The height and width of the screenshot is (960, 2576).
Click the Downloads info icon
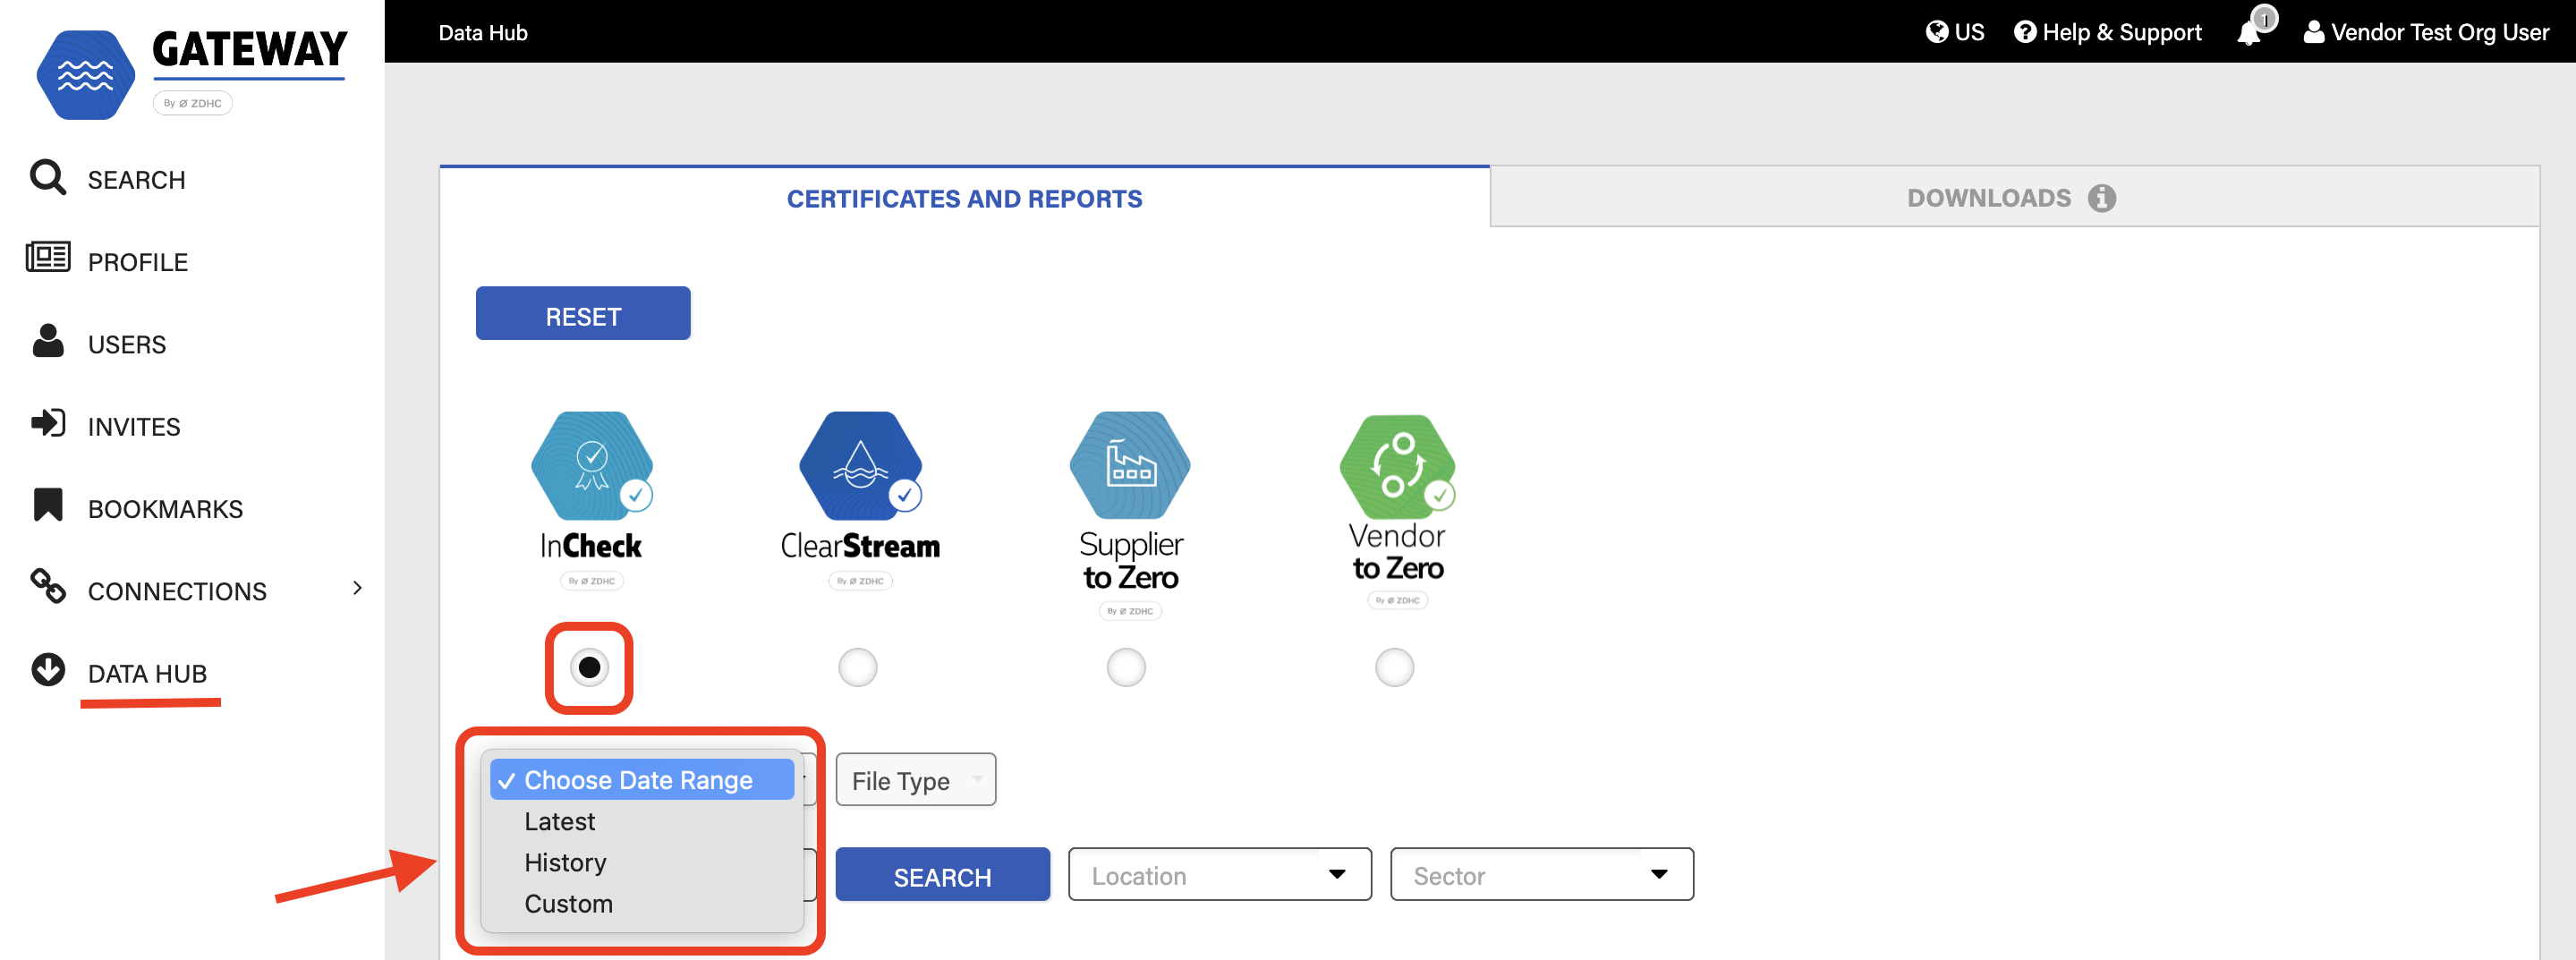(2101, 198)
